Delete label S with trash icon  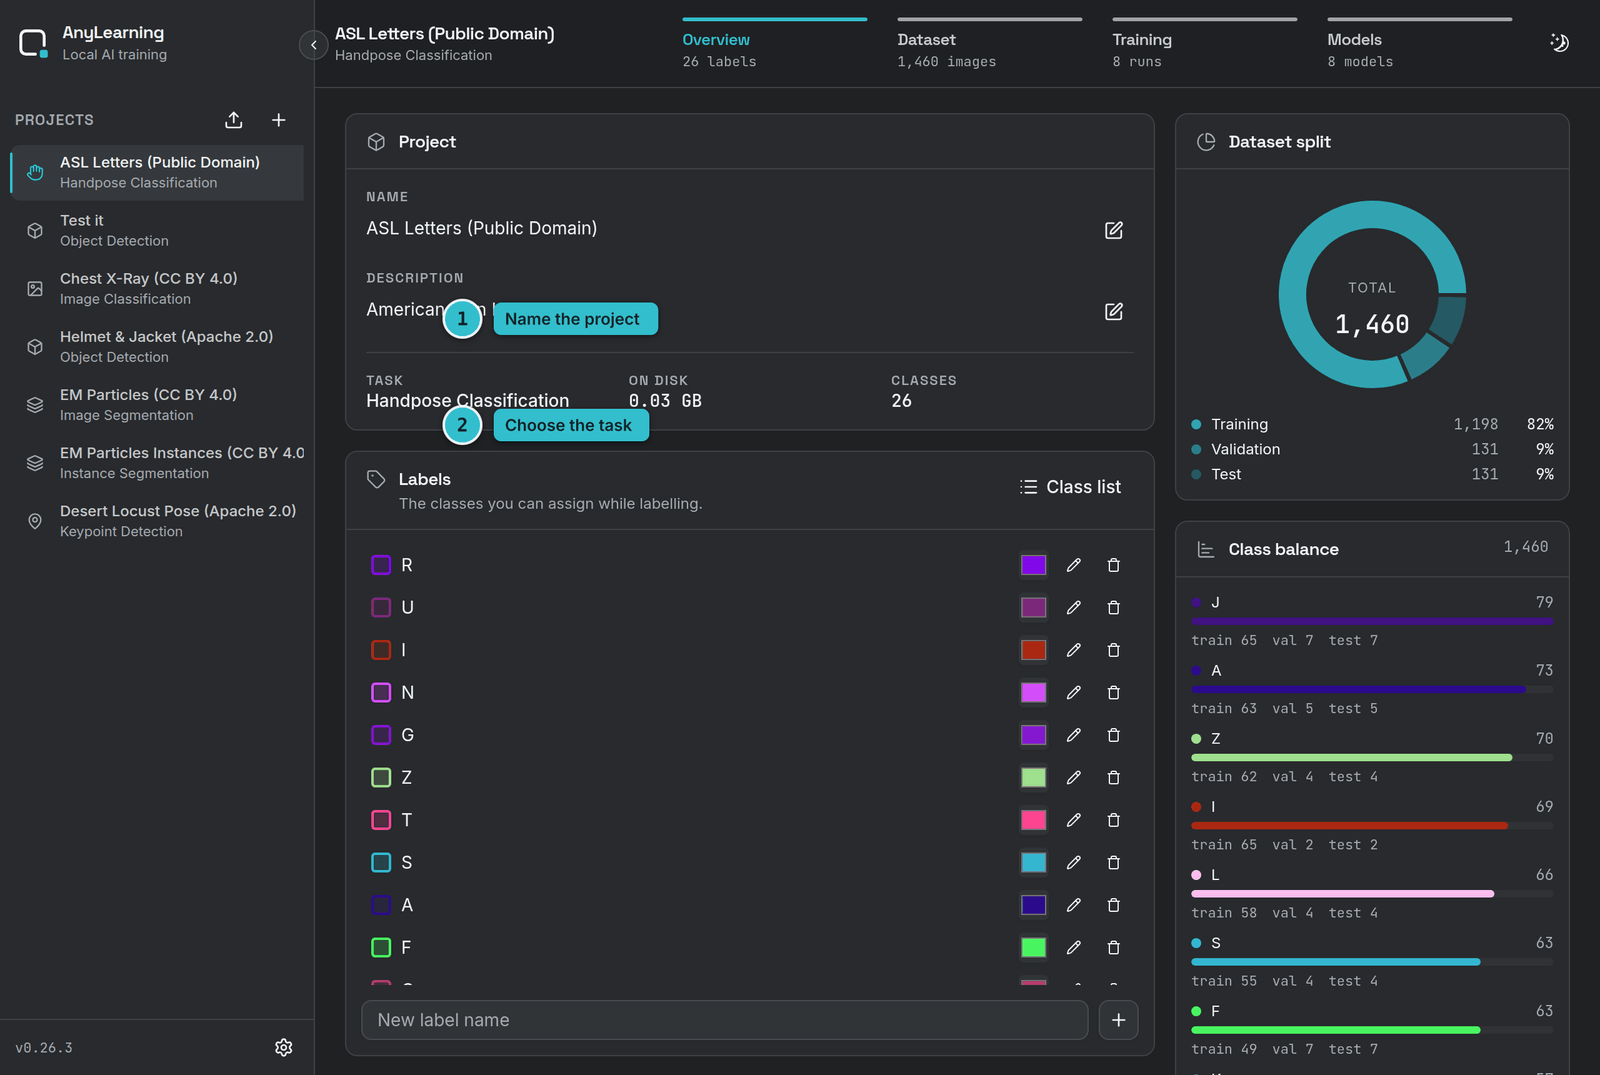coord(1114,862)
